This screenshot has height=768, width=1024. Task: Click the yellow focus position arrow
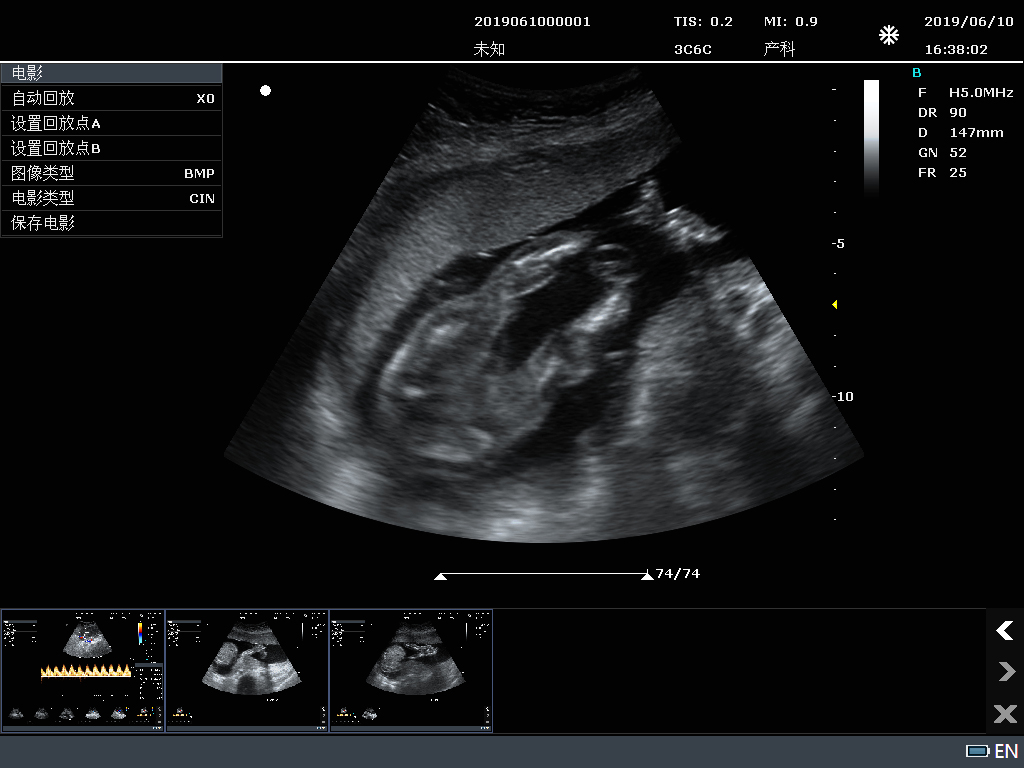835,304
